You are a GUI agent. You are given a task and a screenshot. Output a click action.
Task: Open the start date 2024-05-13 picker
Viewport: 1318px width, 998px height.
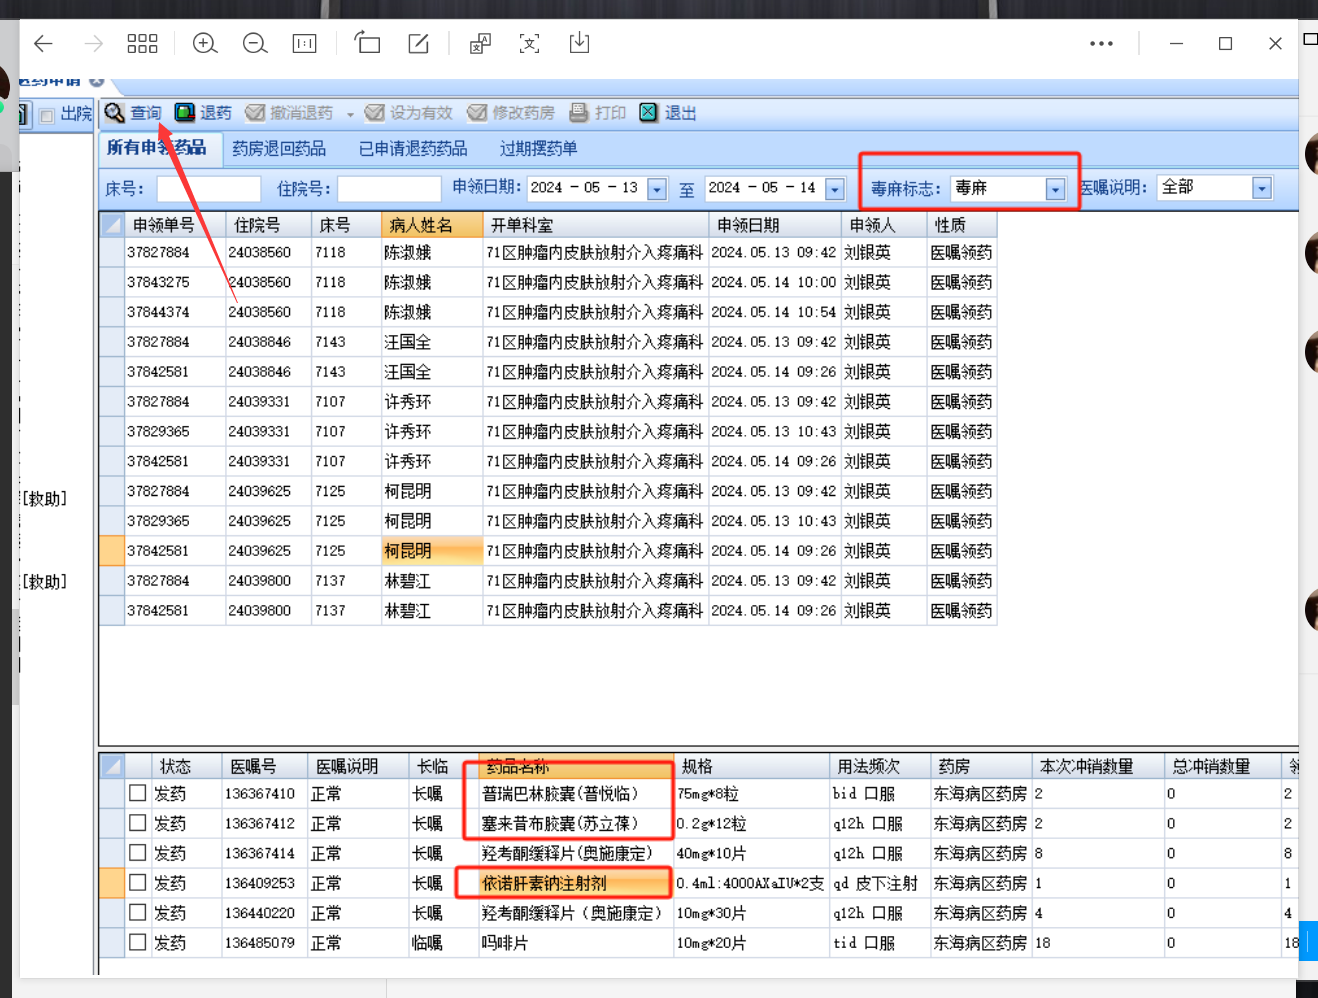(x=657, y=189)
